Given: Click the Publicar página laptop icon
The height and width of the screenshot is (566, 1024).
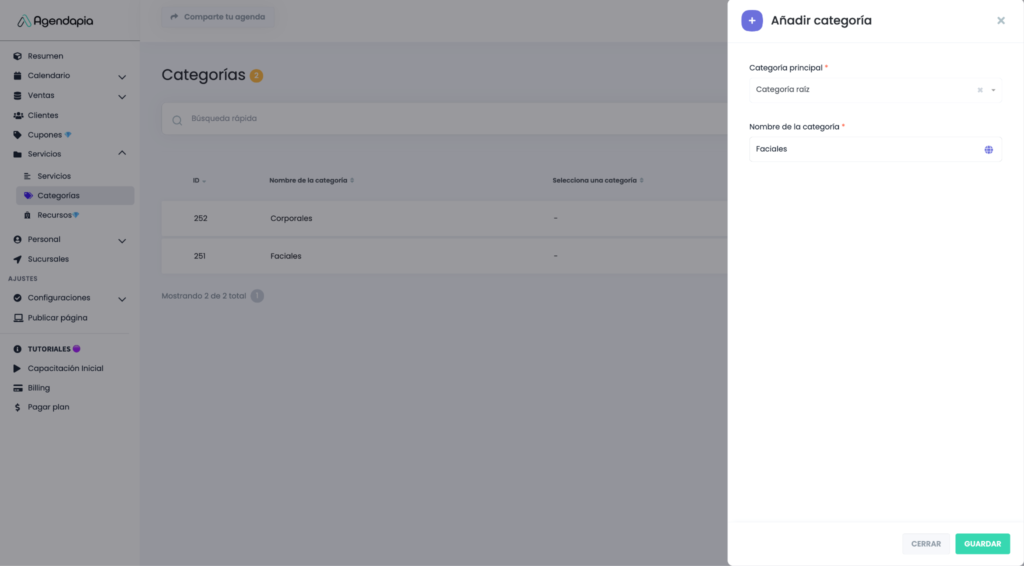Looking at the screenshot, I should point(18,318).
